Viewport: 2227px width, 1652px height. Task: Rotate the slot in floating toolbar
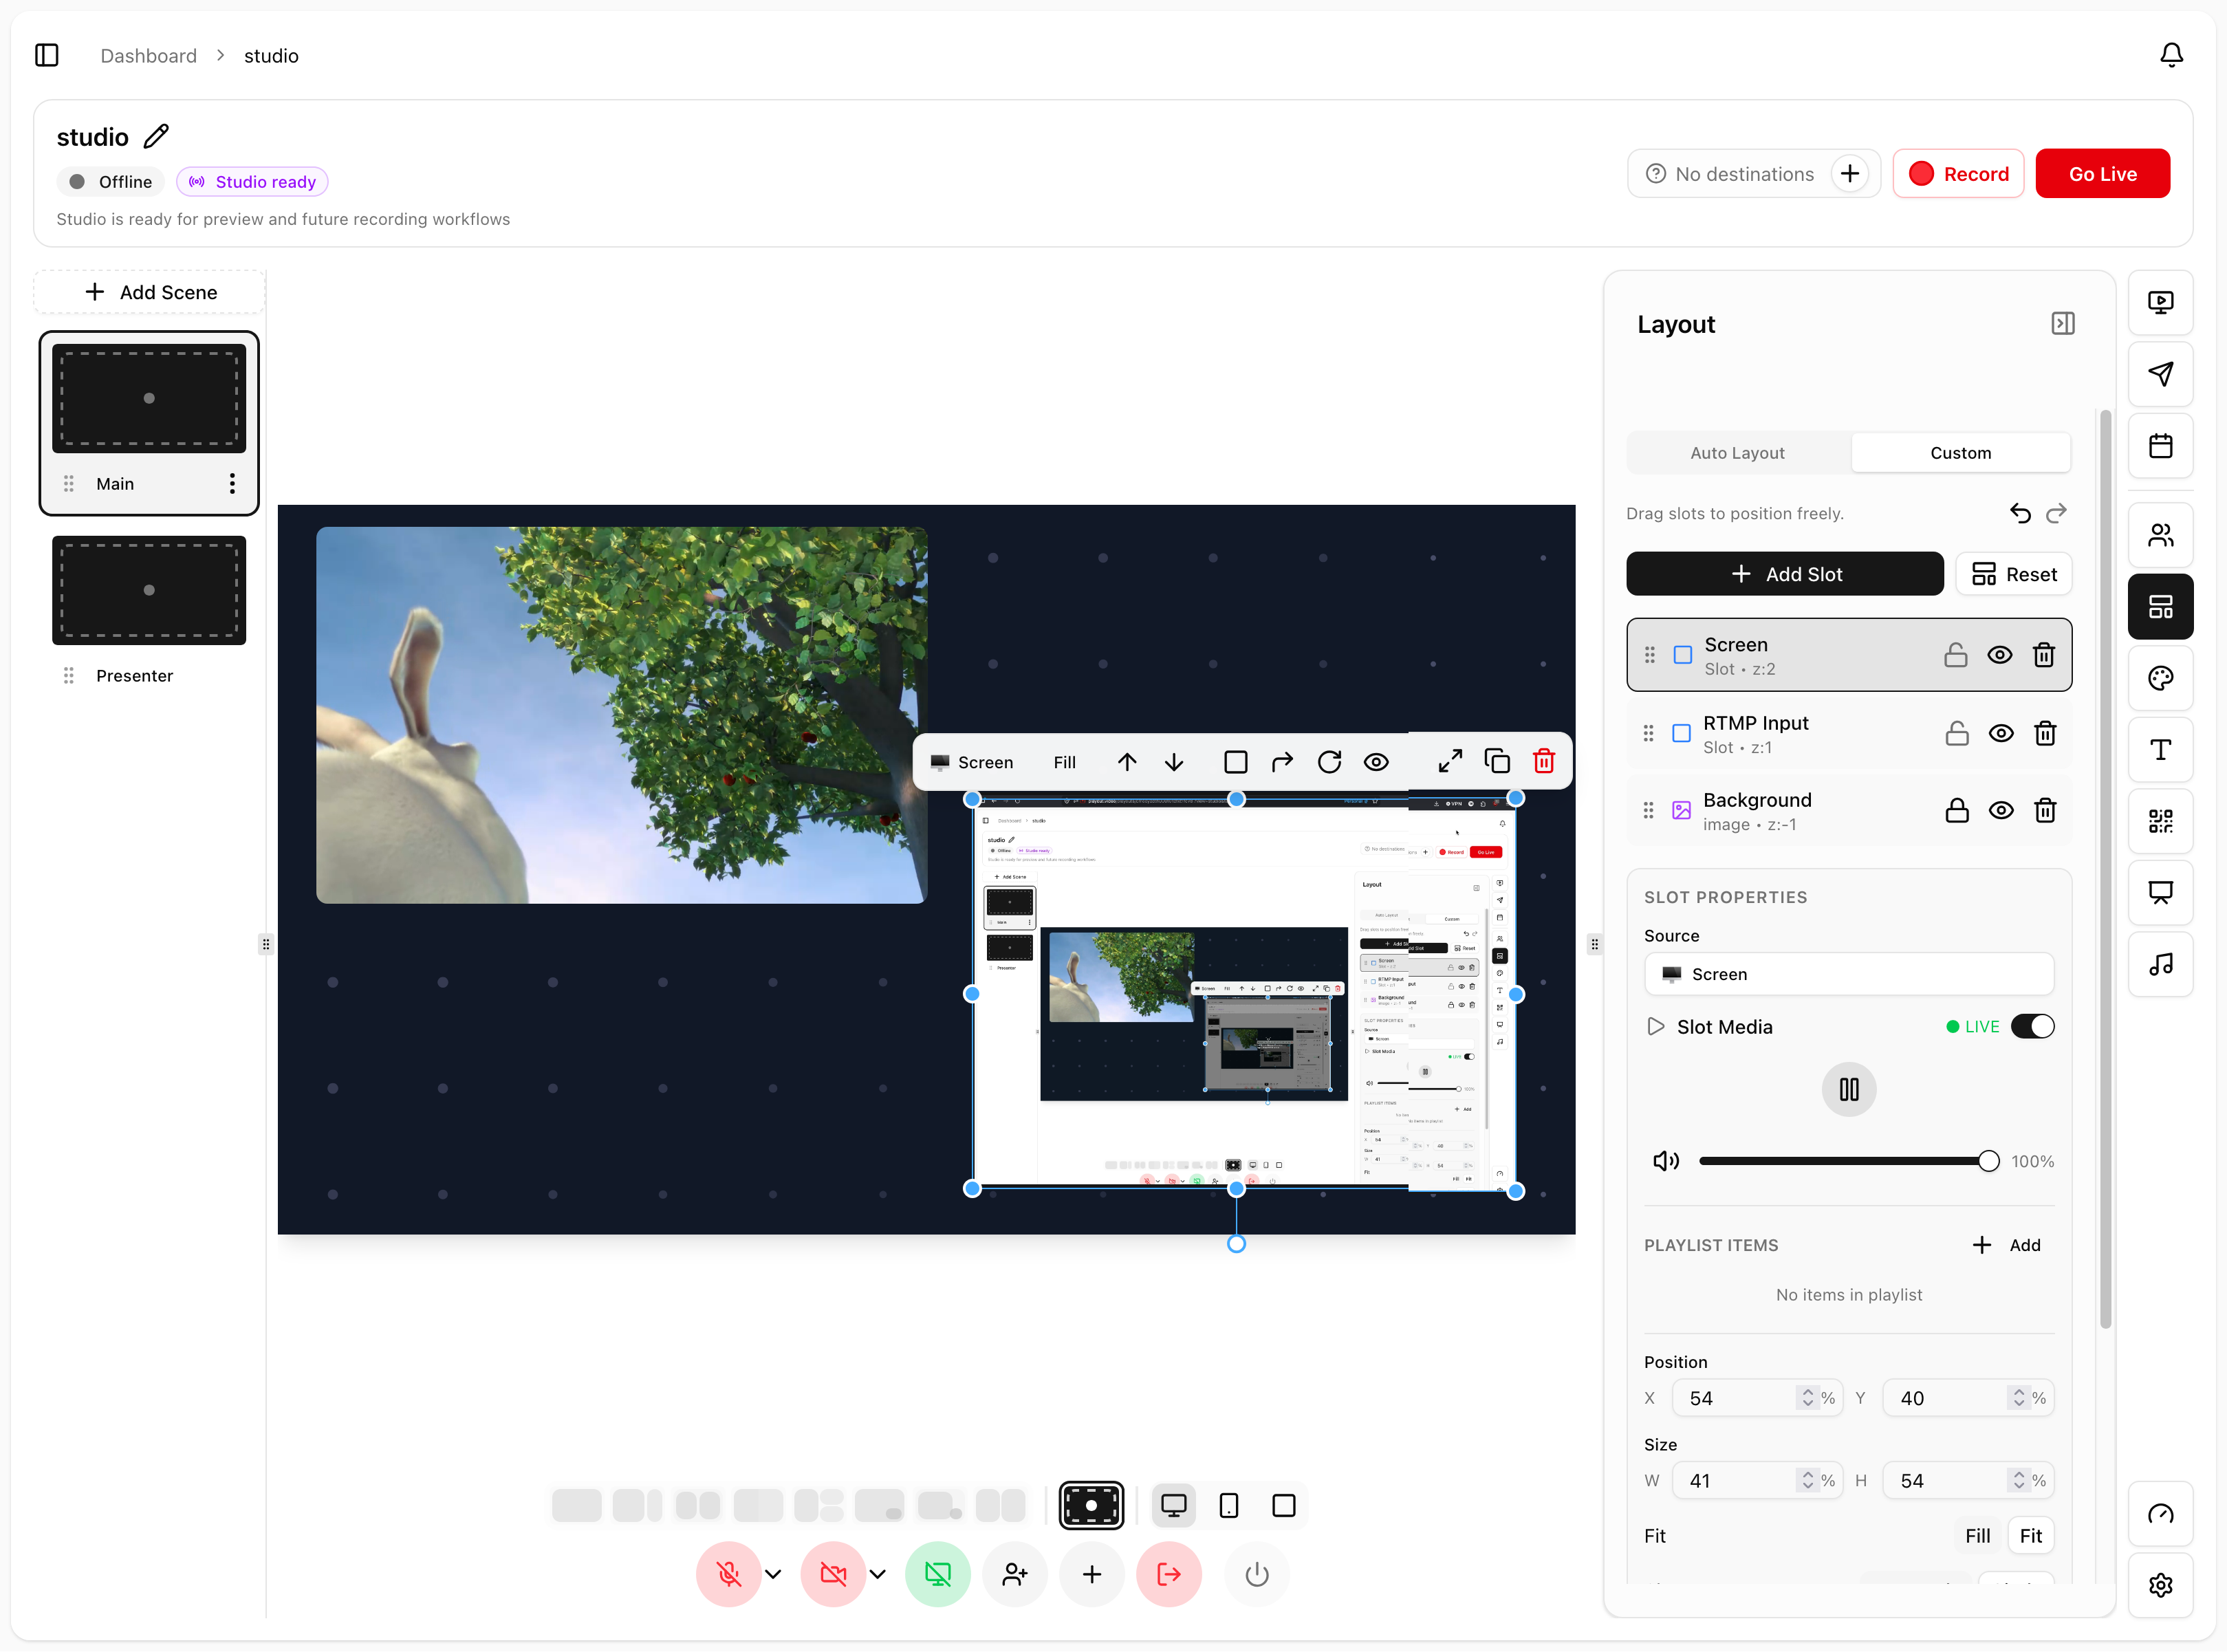(1329, 762)
